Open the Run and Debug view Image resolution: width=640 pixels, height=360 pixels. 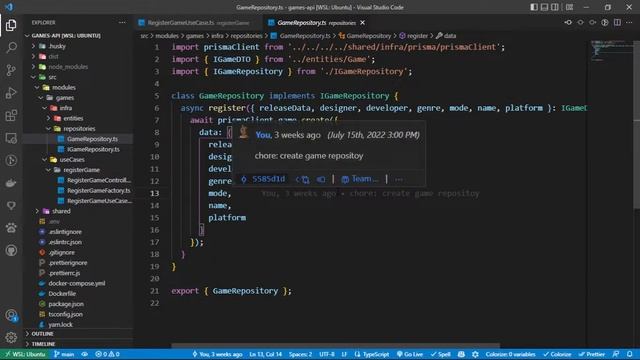(11, 93)
